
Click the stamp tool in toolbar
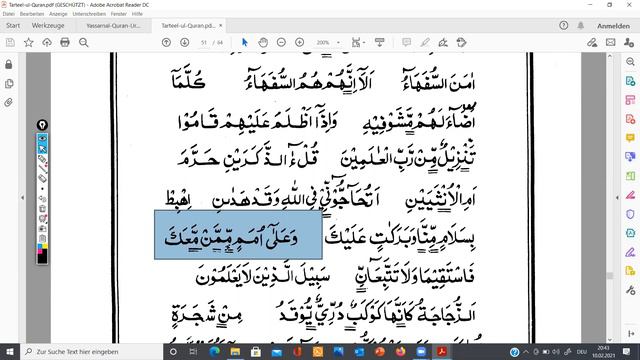(461, 42)
